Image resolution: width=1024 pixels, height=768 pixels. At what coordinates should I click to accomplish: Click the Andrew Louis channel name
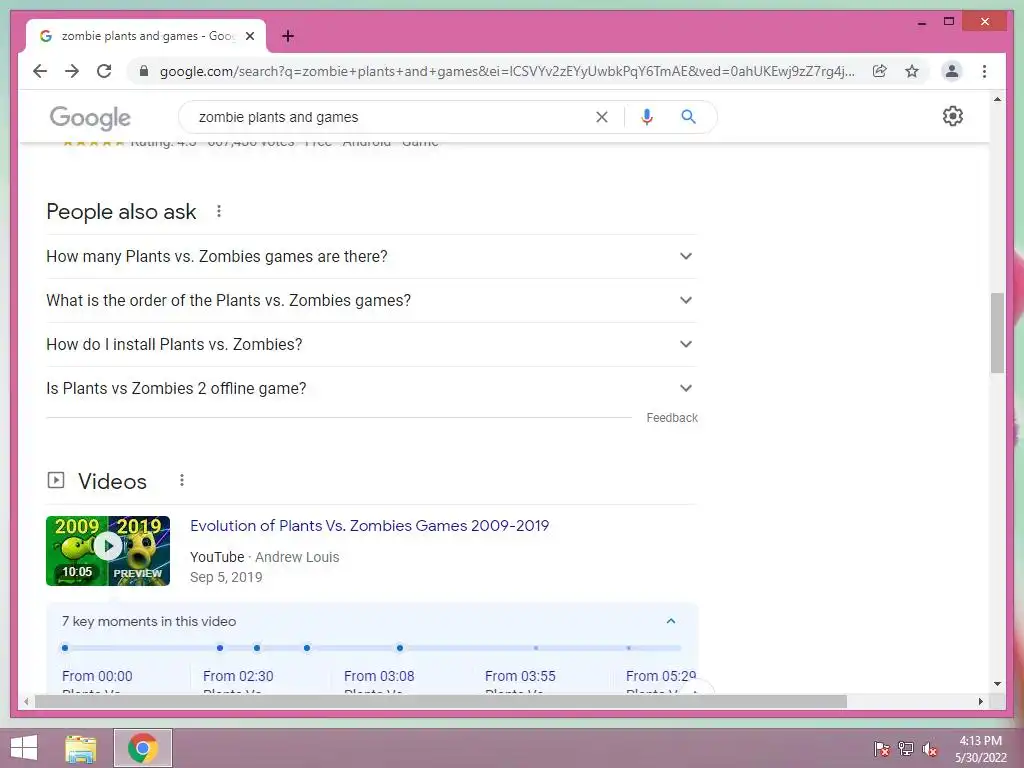(297, 557)
